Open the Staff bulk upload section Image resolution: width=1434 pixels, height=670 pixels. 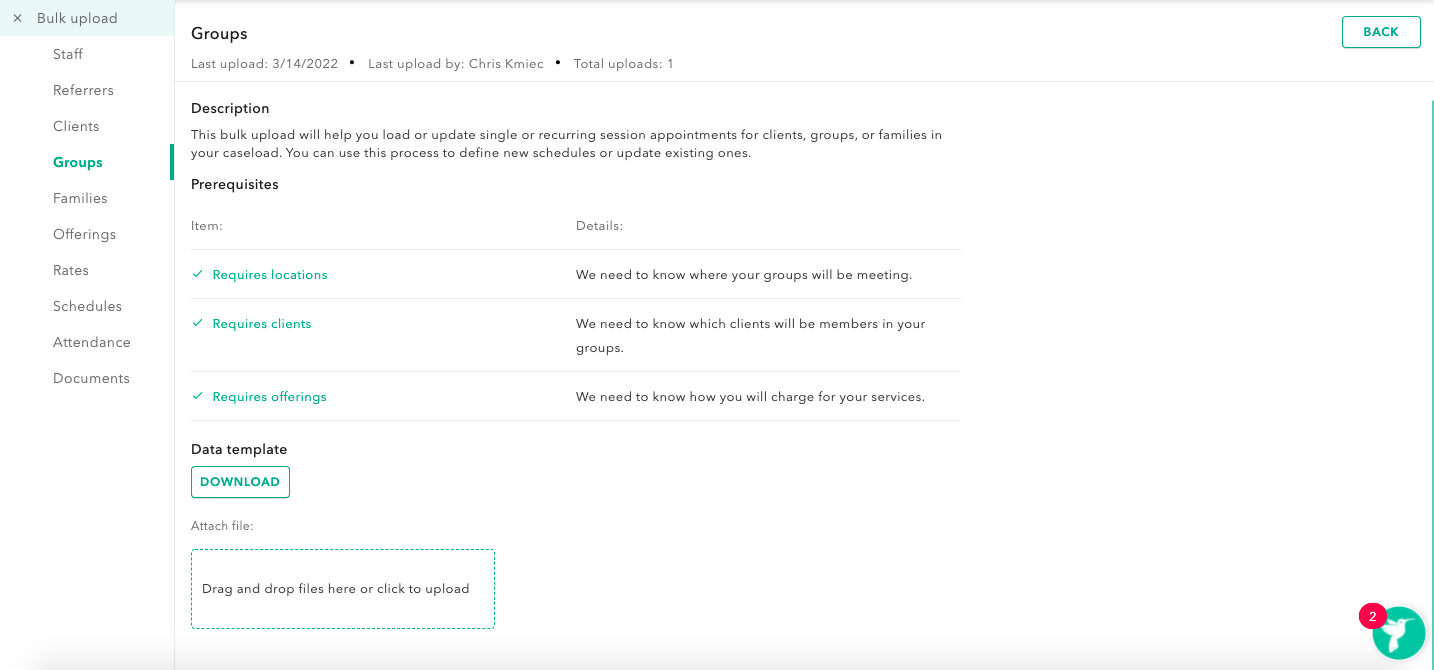pos(68,54)
